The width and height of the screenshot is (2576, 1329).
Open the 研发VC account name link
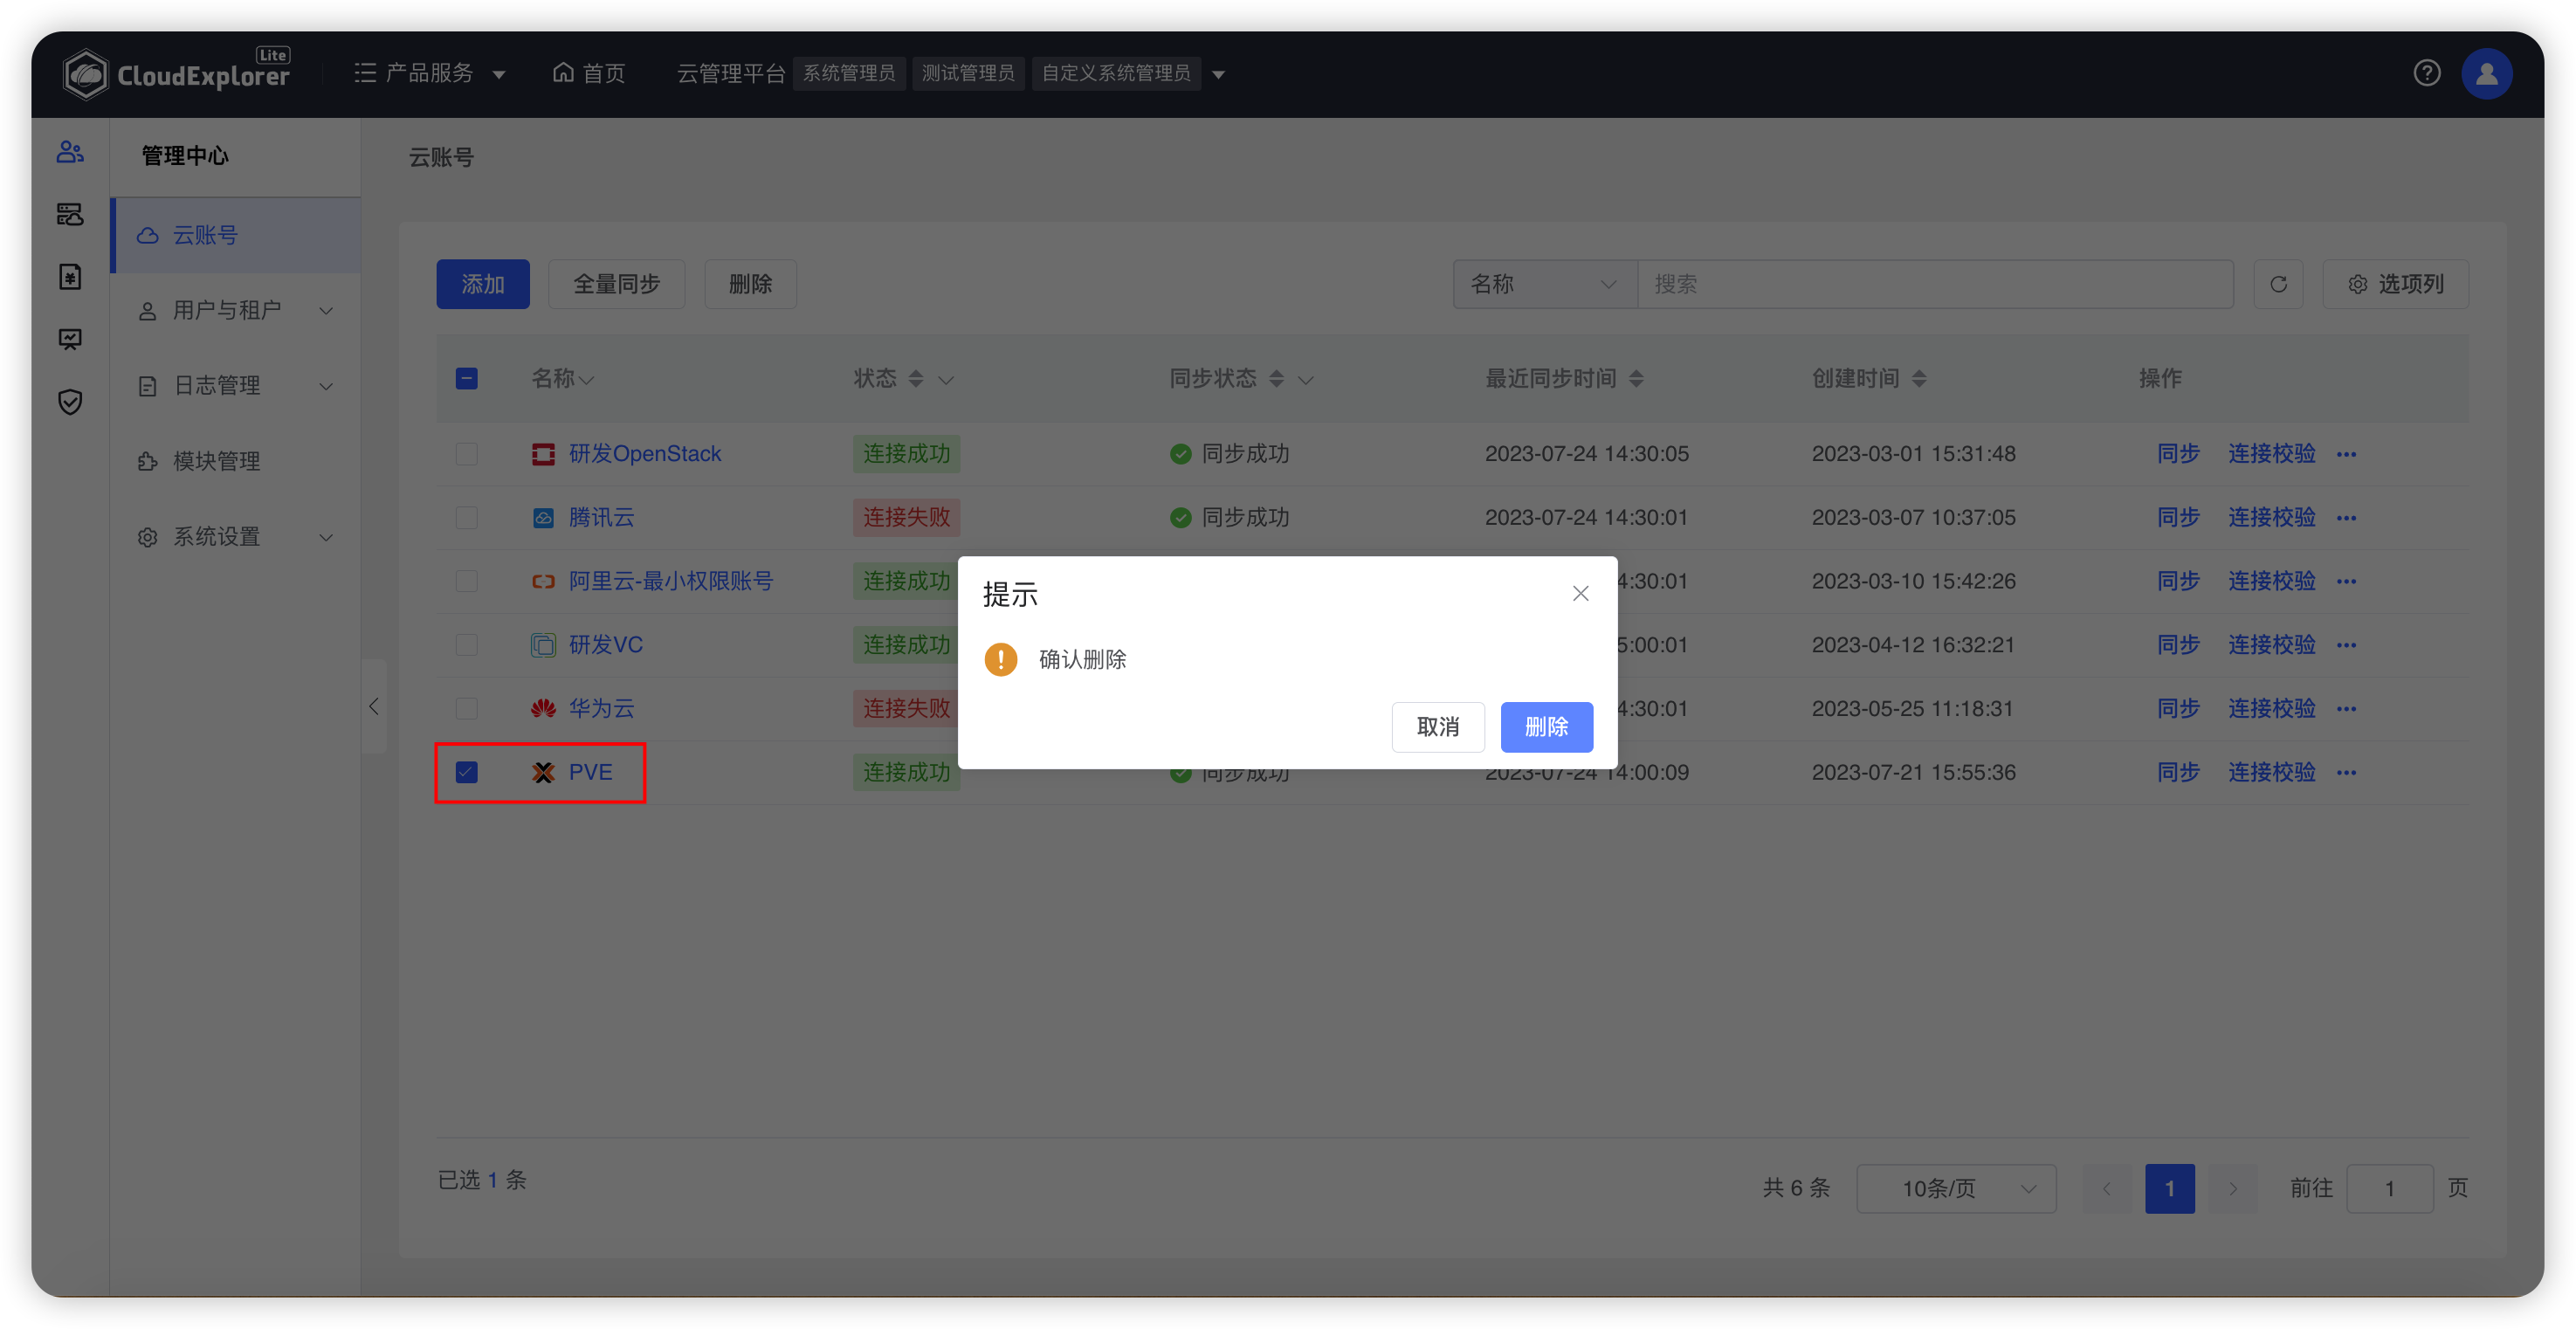click(x=605, y=645)
